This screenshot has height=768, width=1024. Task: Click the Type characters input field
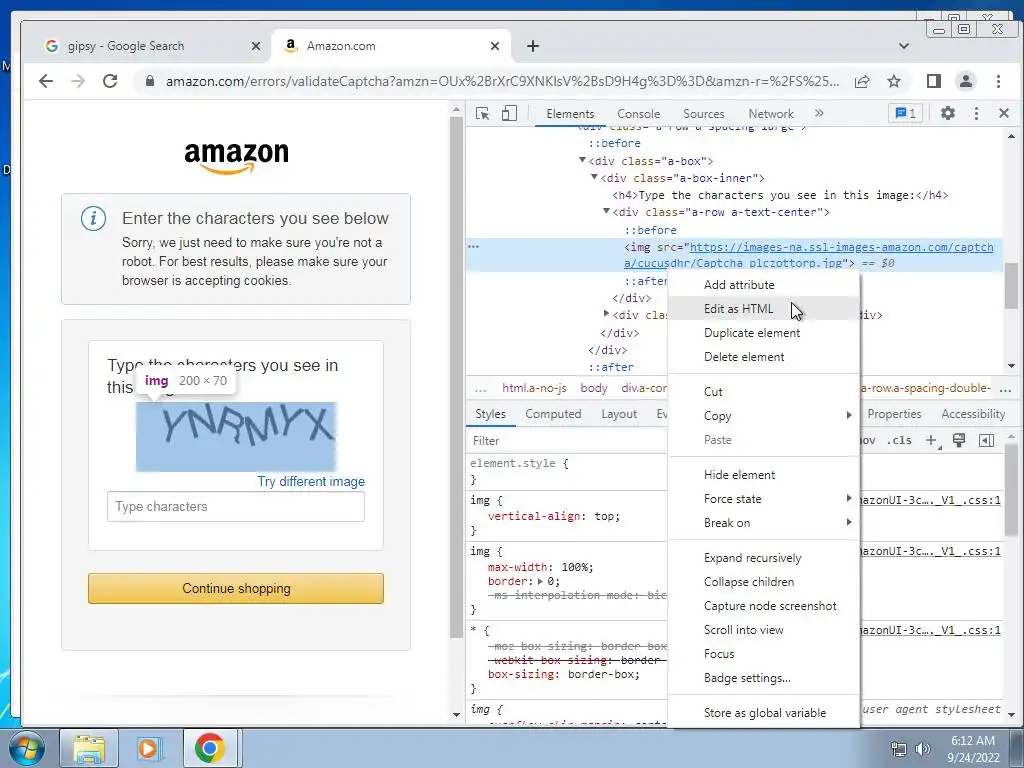[236, 506]
